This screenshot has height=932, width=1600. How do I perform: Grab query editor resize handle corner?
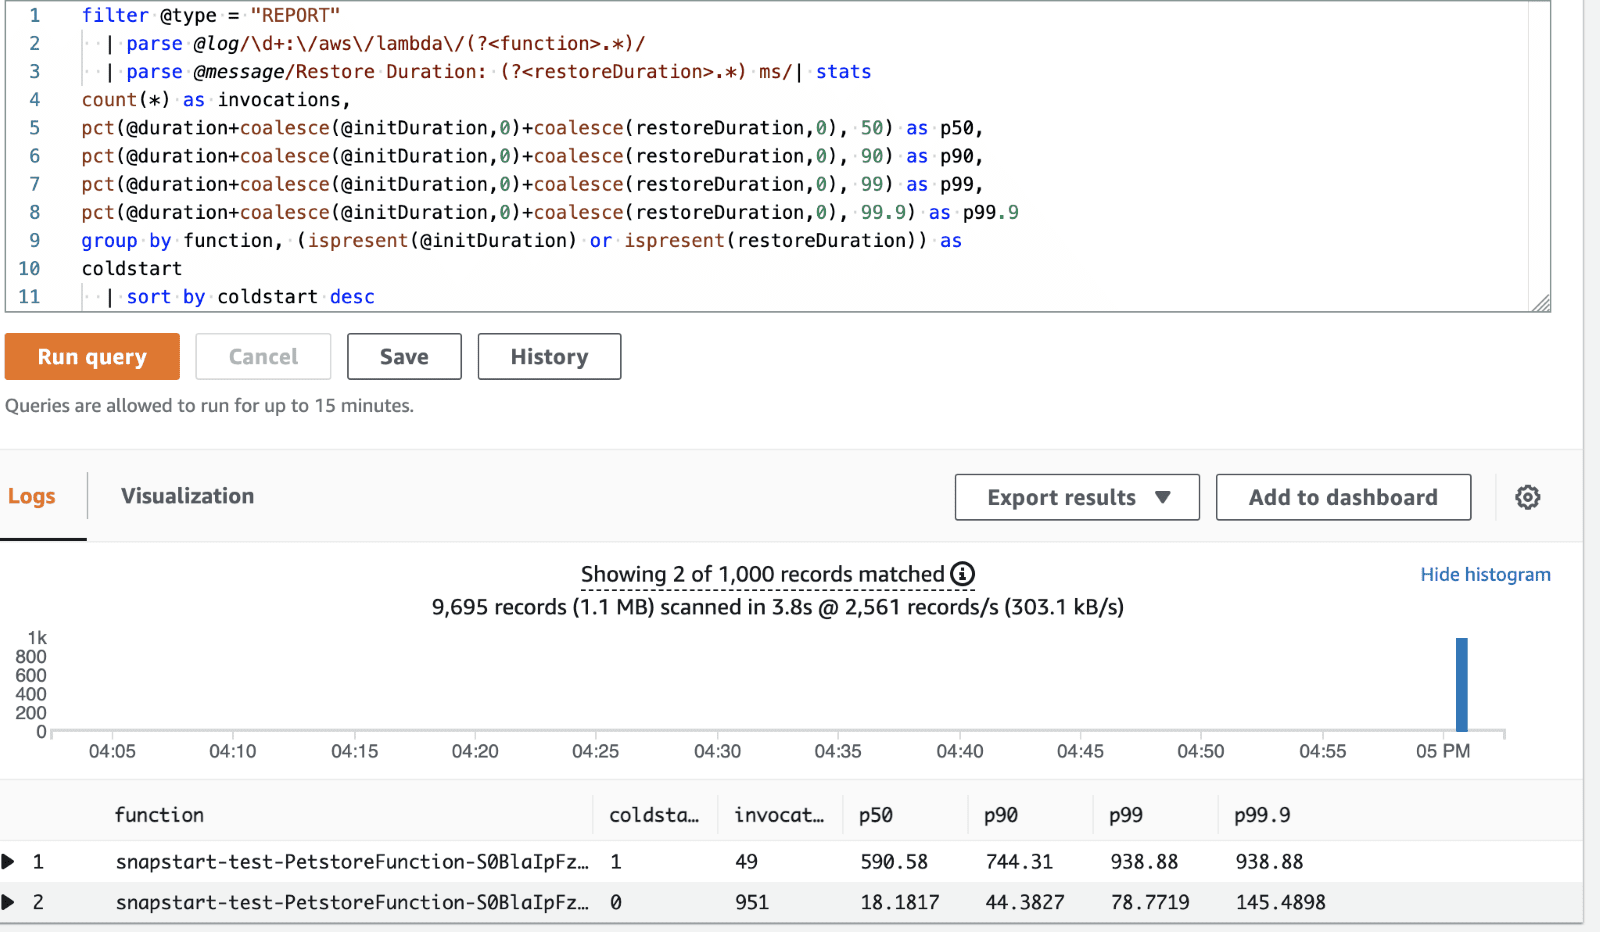coord(1541,303)
